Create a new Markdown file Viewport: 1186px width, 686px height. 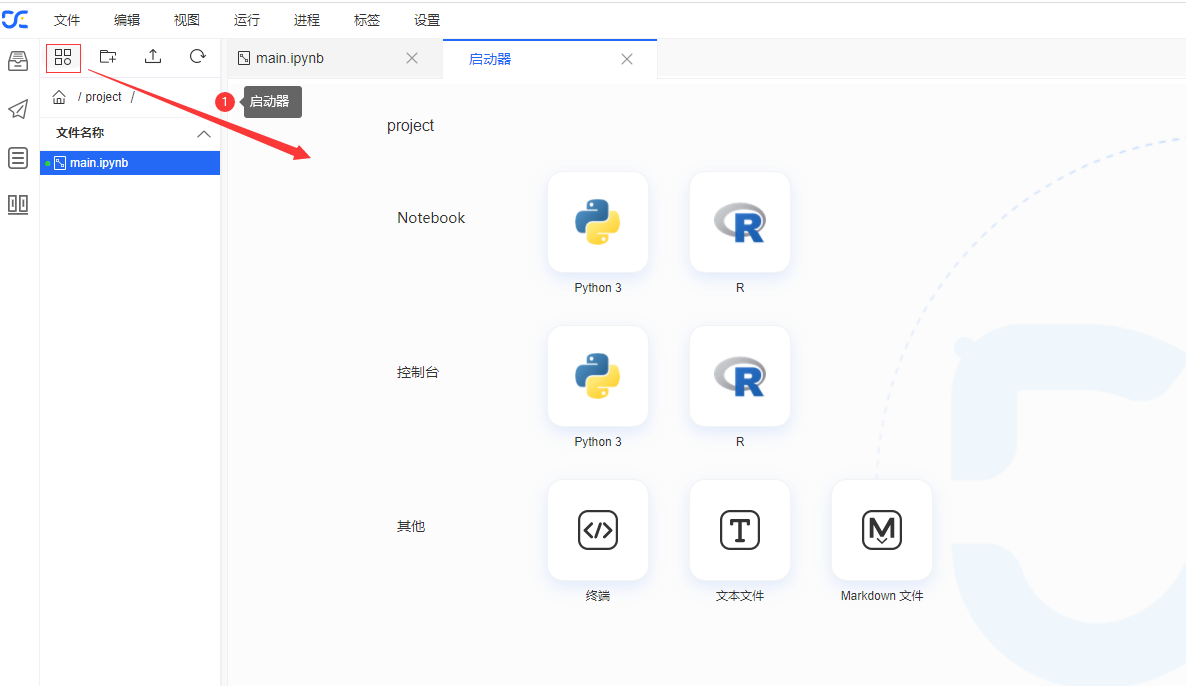pyautogui.click(x=882, y=530)
